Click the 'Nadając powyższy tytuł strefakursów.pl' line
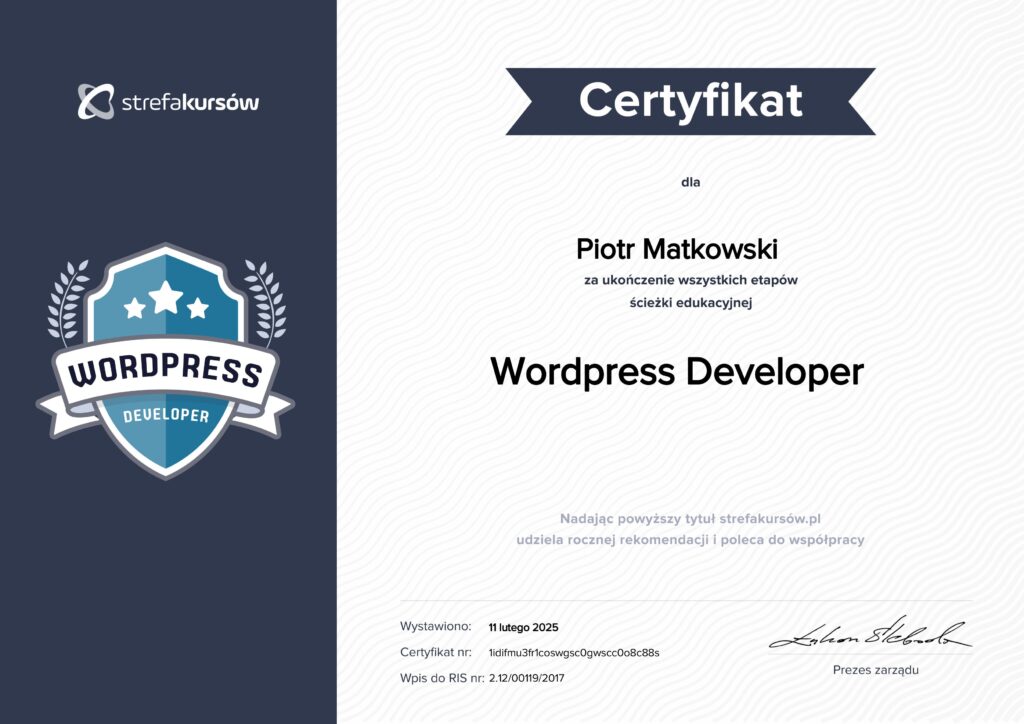Image resolution: width=1024 pixels, height=724 pixels. [x=690, y=518]
